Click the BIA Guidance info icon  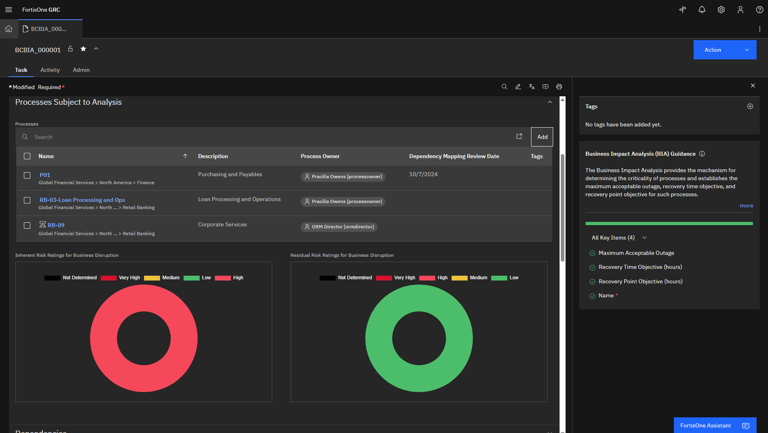[702, 154]
